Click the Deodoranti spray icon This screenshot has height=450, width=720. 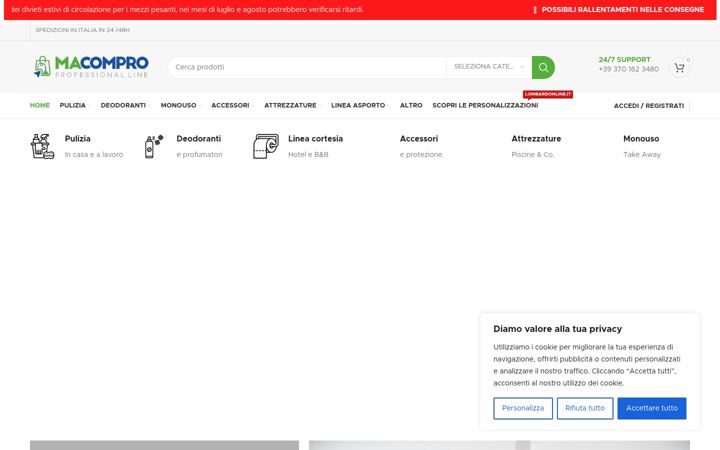154,146
